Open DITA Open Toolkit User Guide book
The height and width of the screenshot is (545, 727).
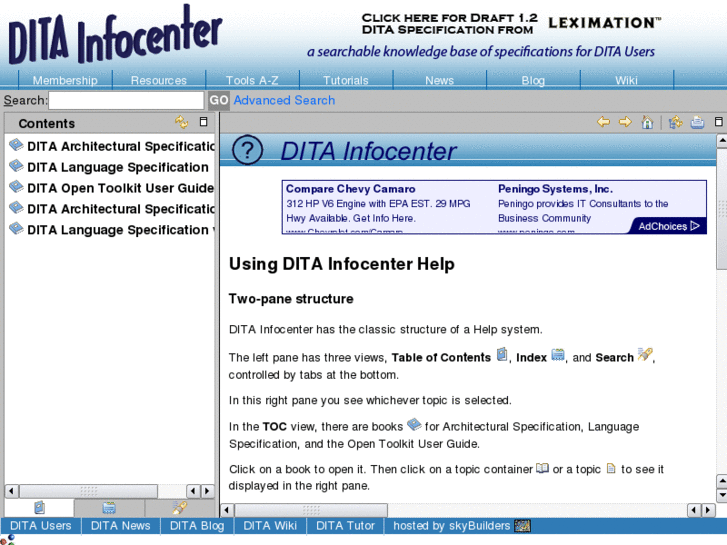pos(121,188)
